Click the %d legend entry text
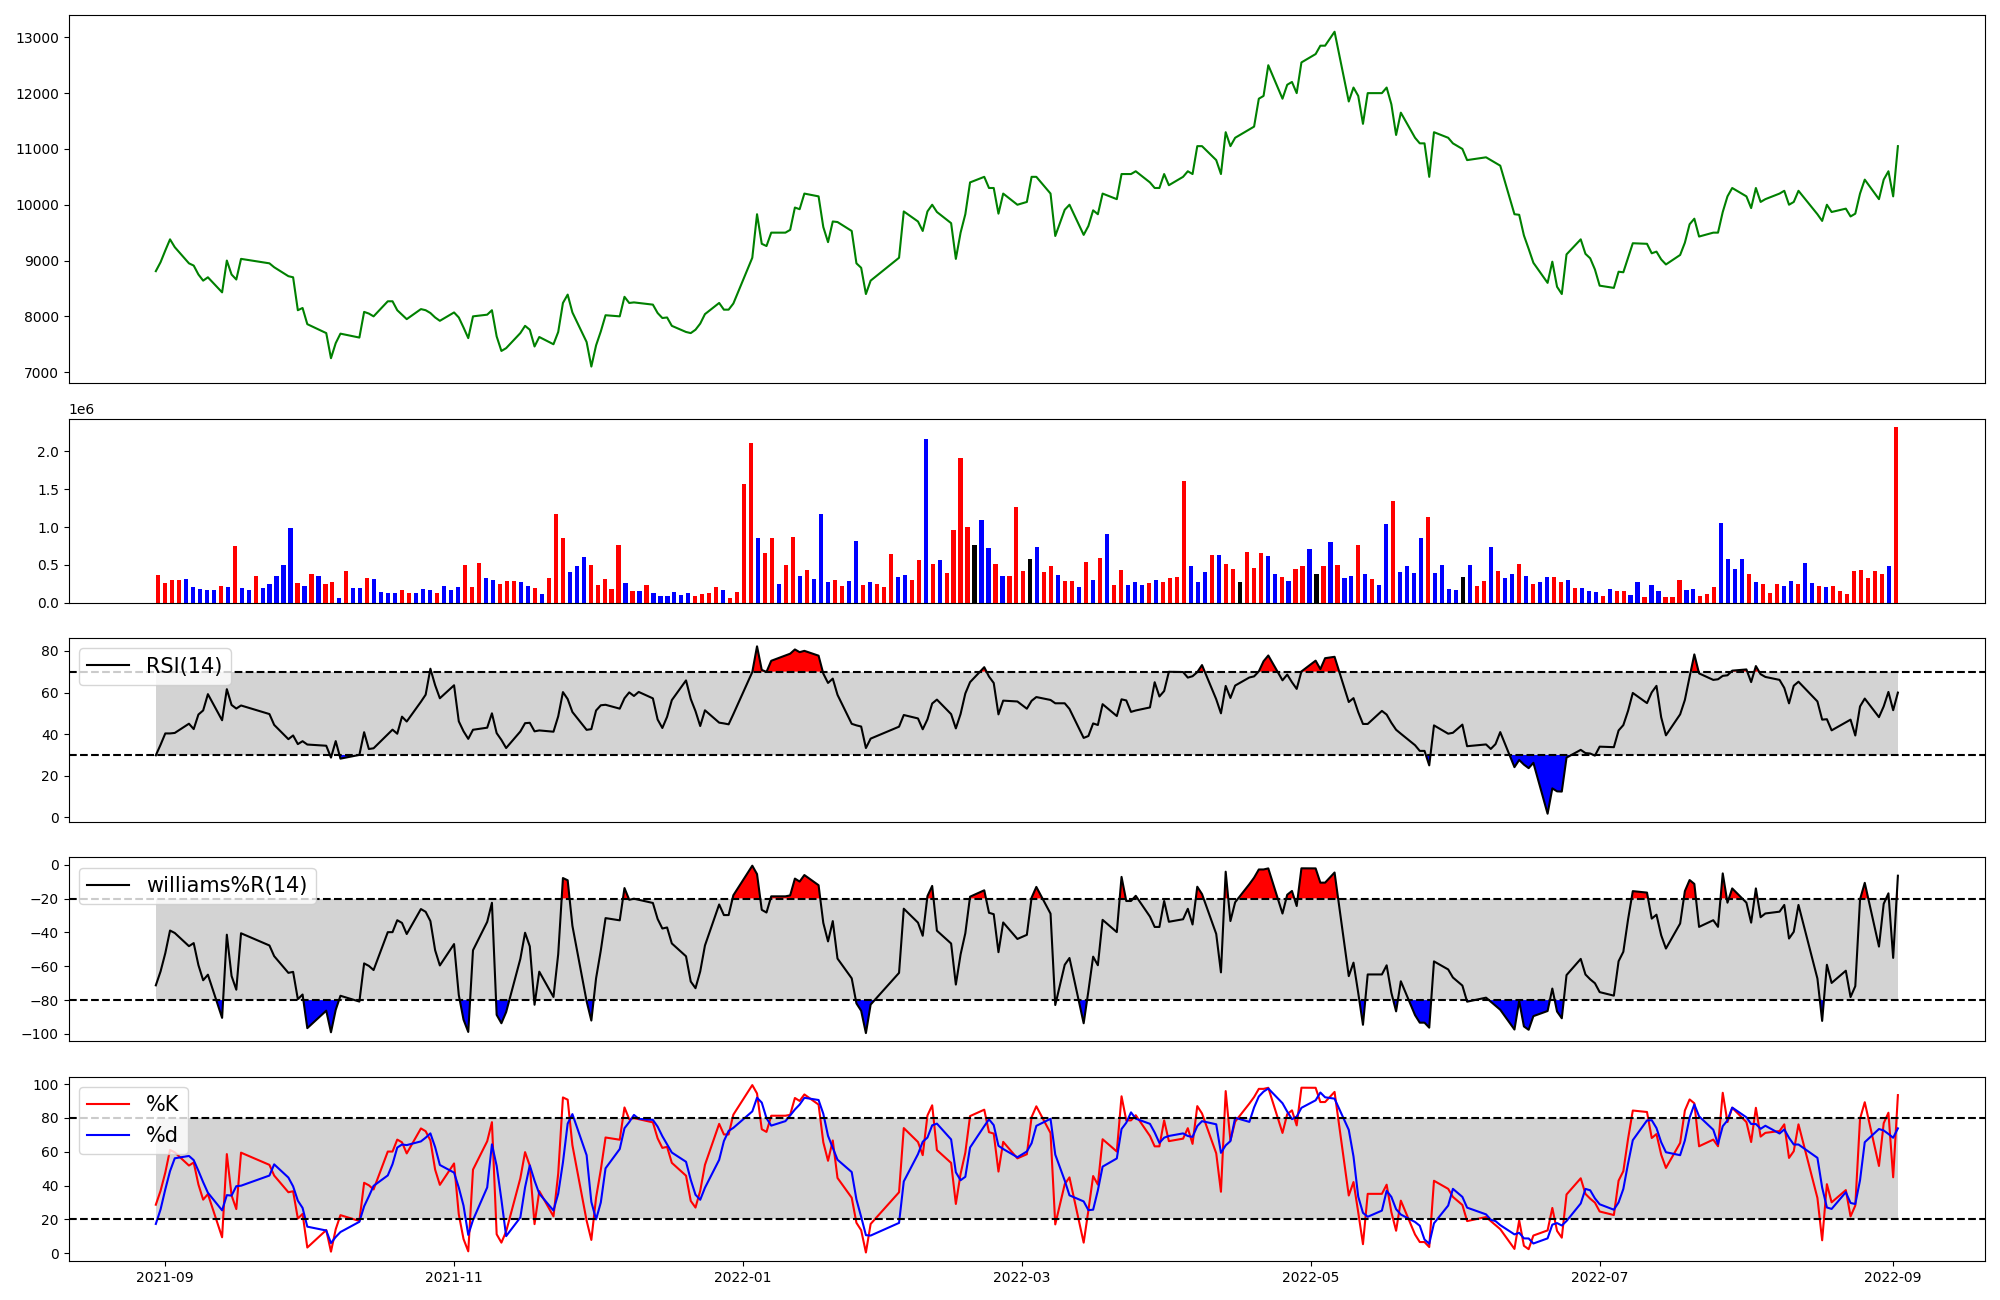The image size is (2000, 1300). (x=162, y=1135)
